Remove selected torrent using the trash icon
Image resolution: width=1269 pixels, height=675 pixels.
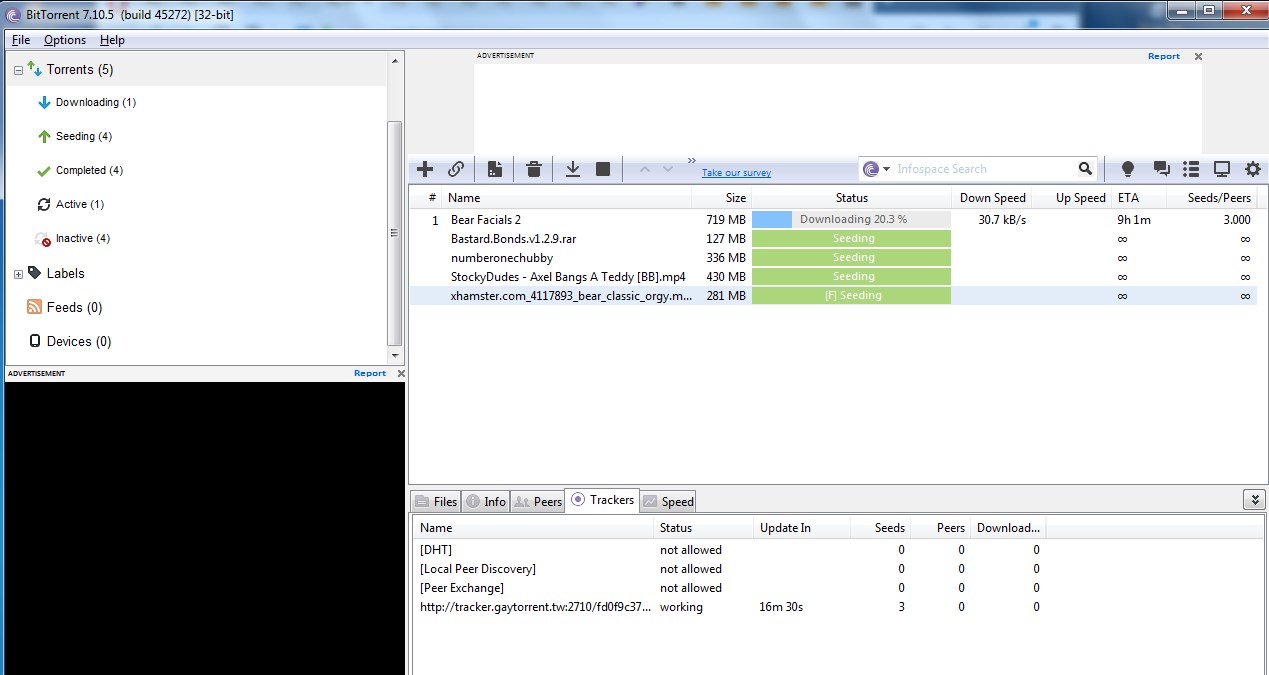533,169
